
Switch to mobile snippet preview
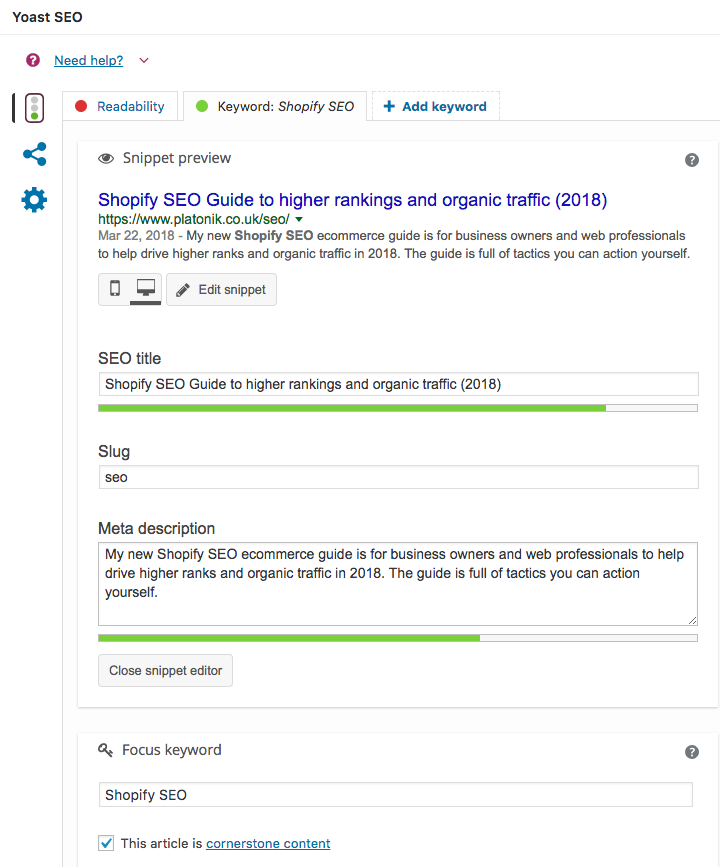tap(115, 289)
